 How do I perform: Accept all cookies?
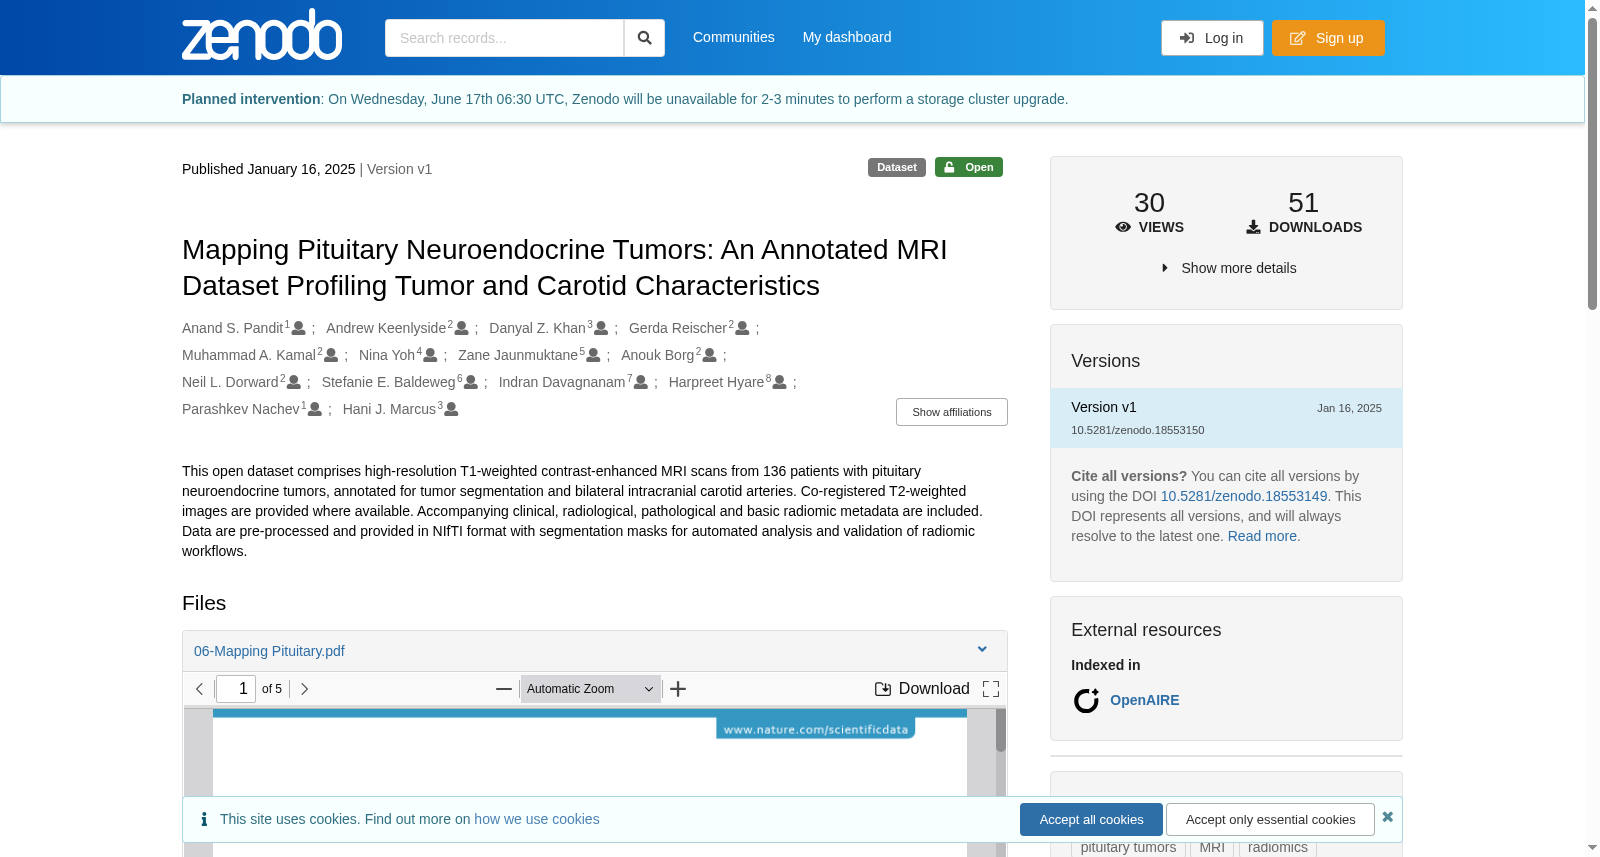1091,819
